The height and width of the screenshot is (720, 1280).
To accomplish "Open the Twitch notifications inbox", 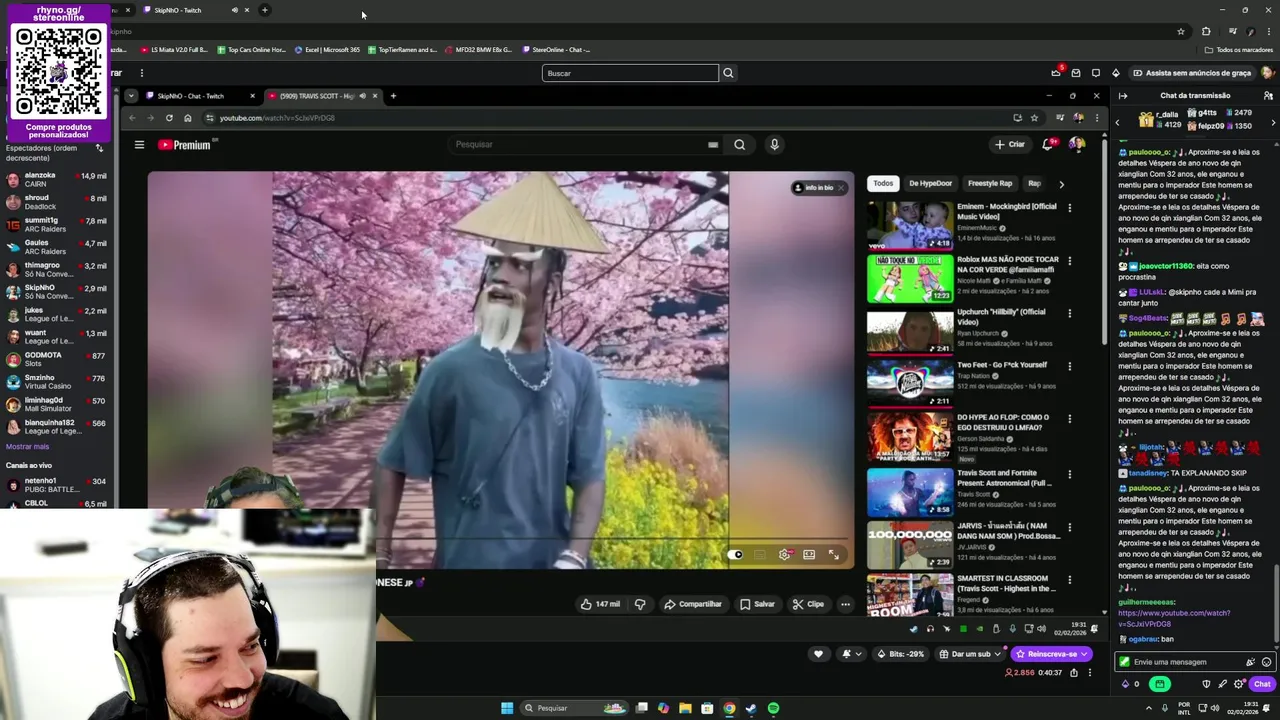I will click(1076, 73).
